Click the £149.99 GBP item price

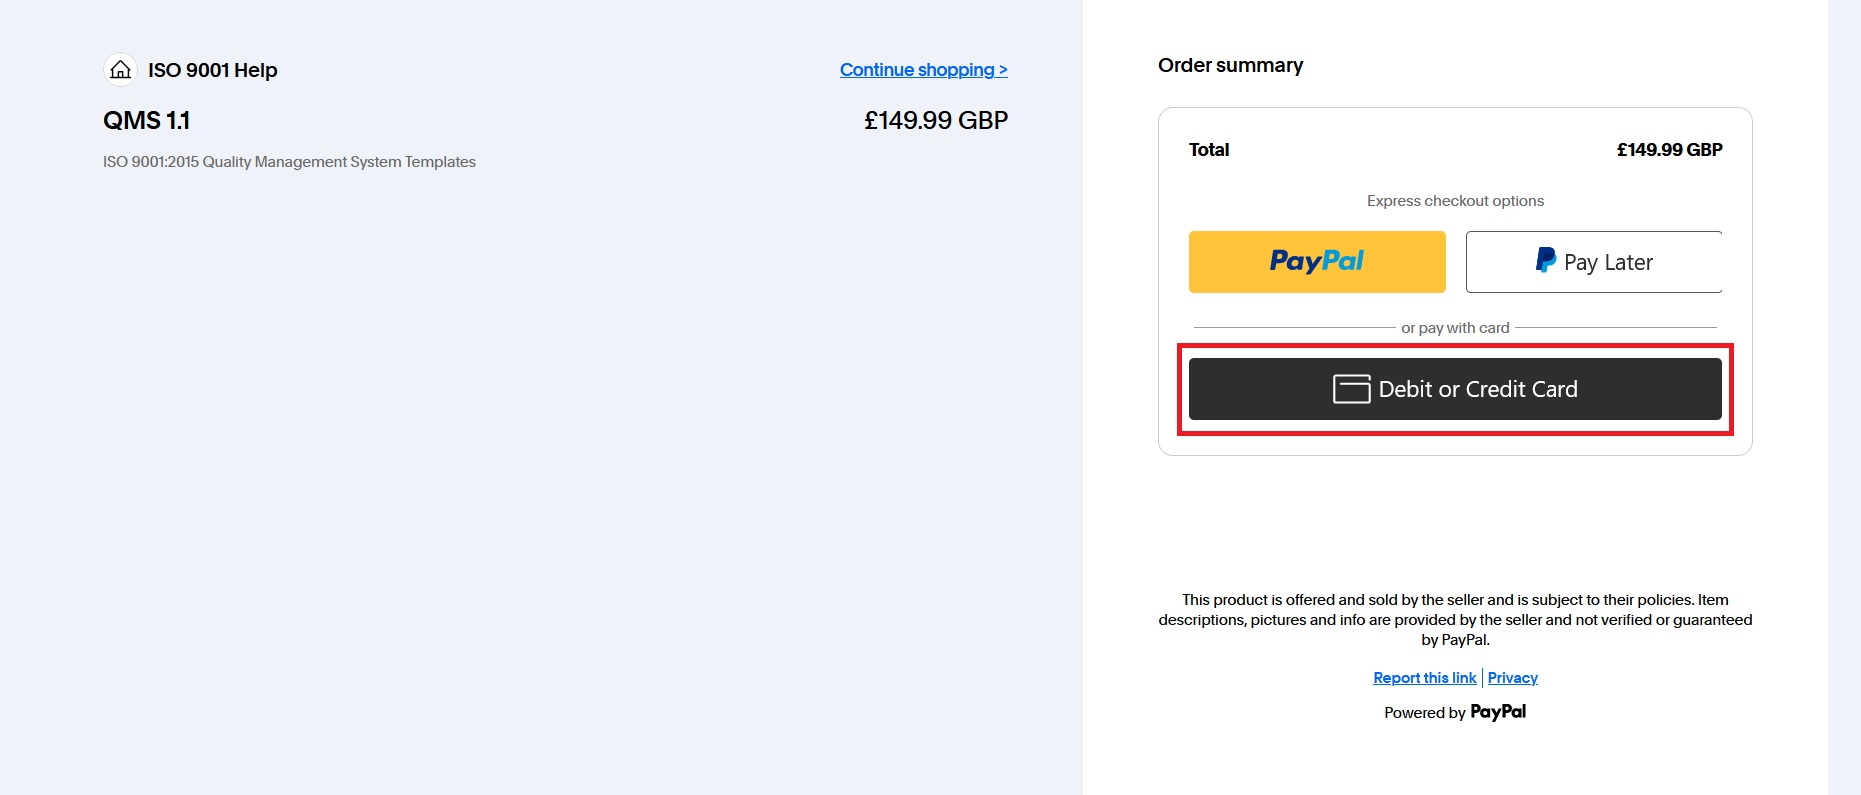tap(936, 121)
